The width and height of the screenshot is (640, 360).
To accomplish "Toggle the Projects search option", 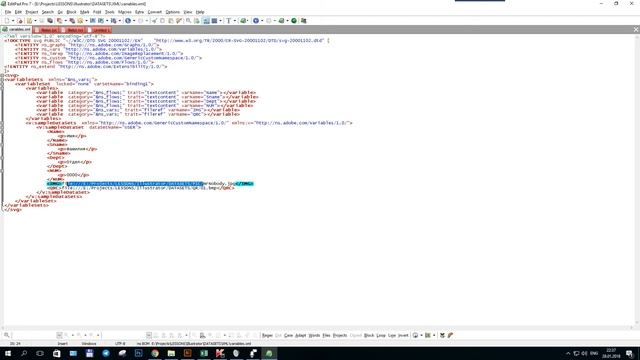I will (x=340, y=336).
